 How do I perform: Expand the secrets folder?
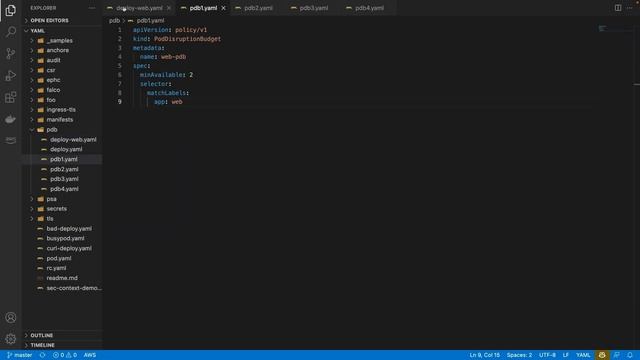coord(56,209)
